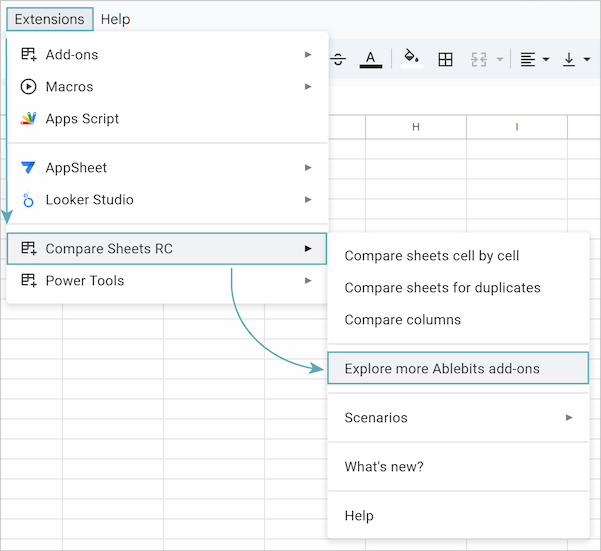Open the borders tool
601x551 pixels.
(x=445, y=59)
